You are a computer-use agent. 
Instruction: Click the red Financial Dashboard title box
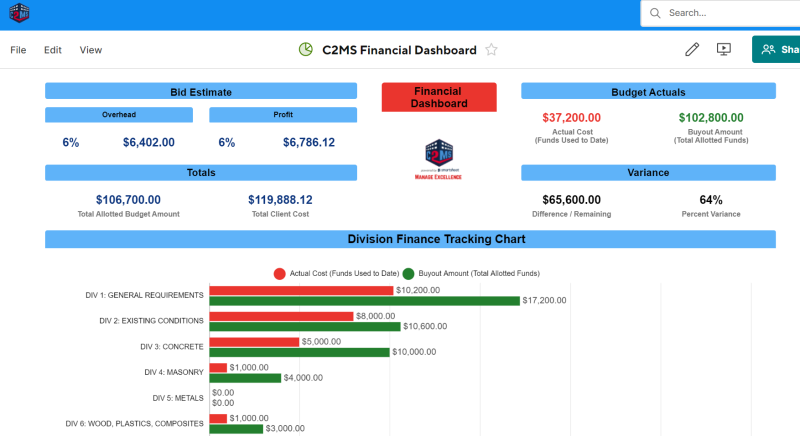[x=439, y=97]
